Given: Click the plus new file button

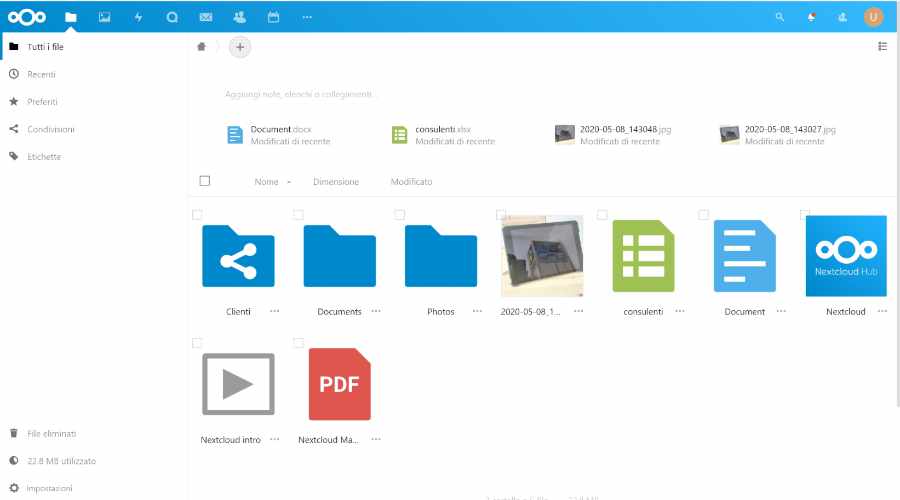Looking at the screenshot, I should [x=240, y=46].
